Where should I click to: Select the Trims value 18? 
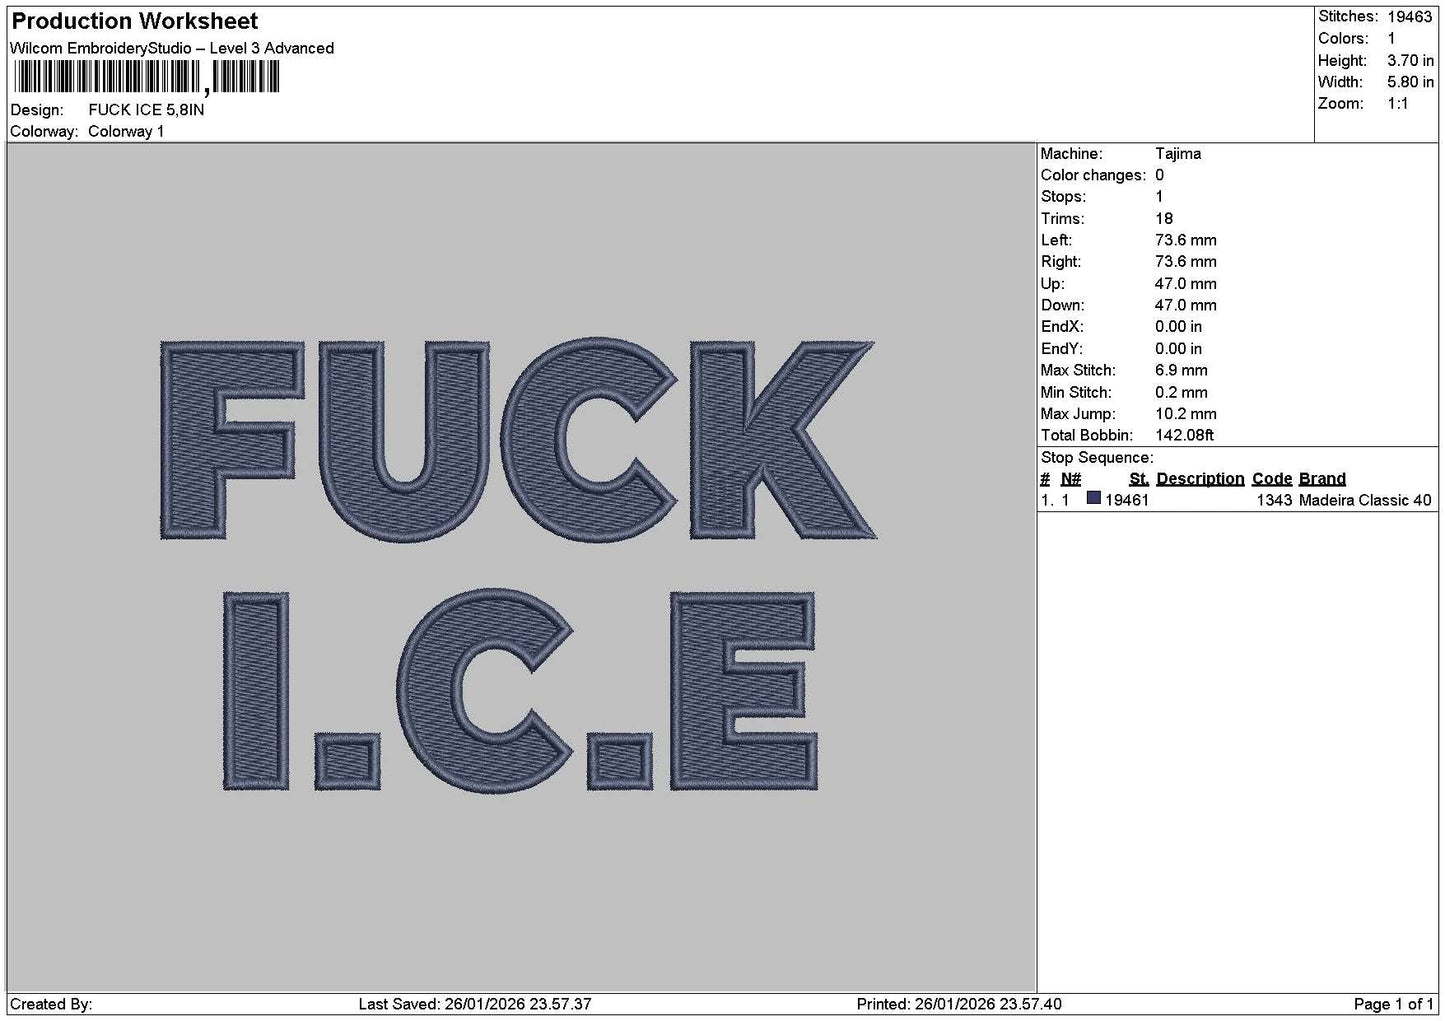[1164, 219]
